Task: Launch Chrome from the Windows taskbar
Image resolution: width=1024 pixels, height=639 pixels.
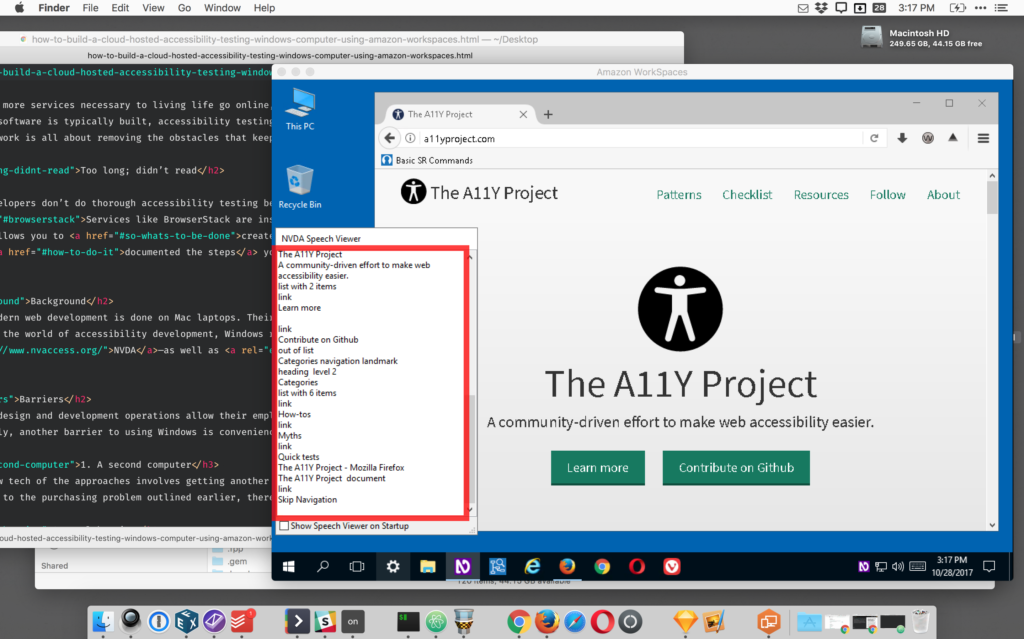Action: point(601,566)
